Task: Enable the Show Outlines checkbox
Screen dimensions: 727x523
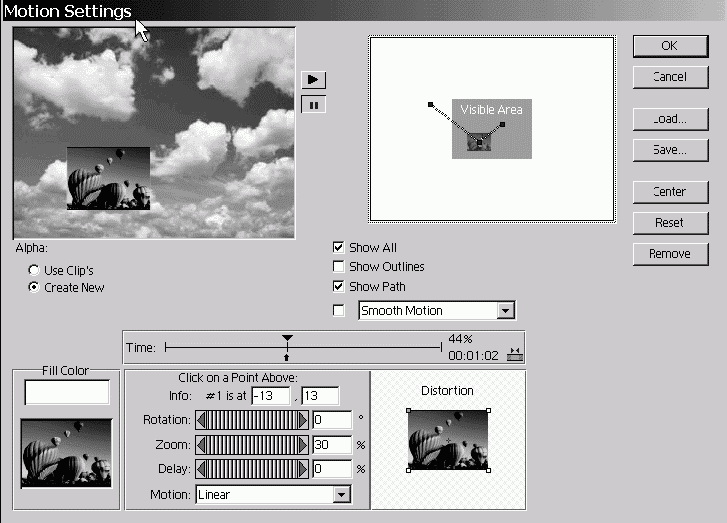Action: [339, 267]
